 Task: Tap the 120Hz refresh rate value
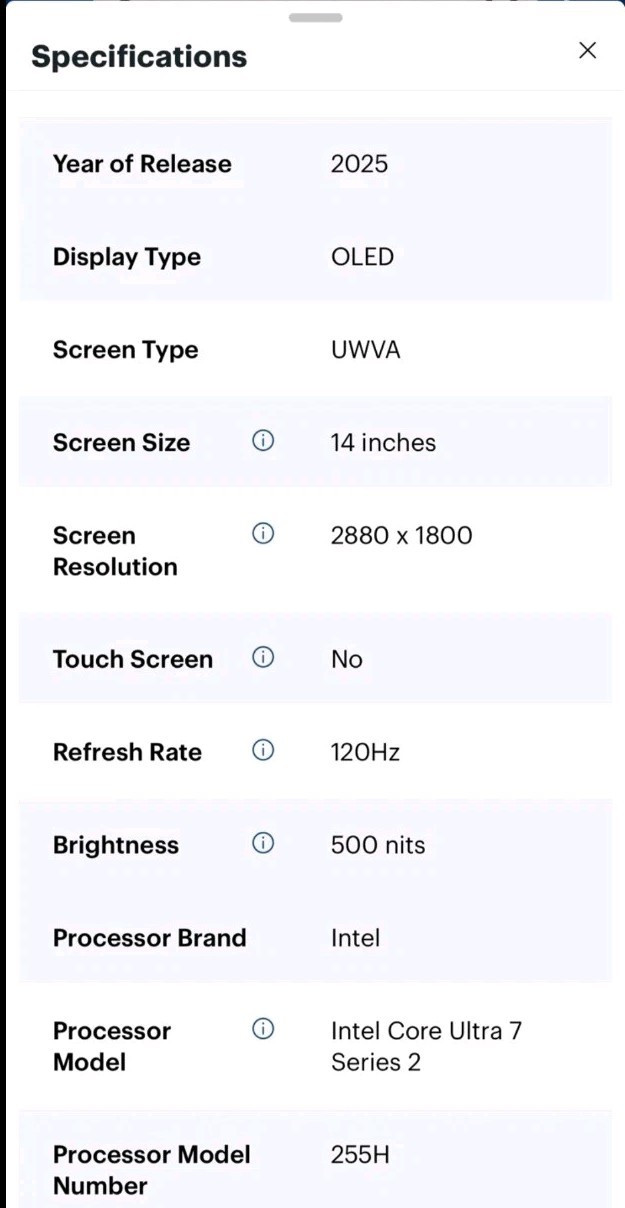pos(365,753)
